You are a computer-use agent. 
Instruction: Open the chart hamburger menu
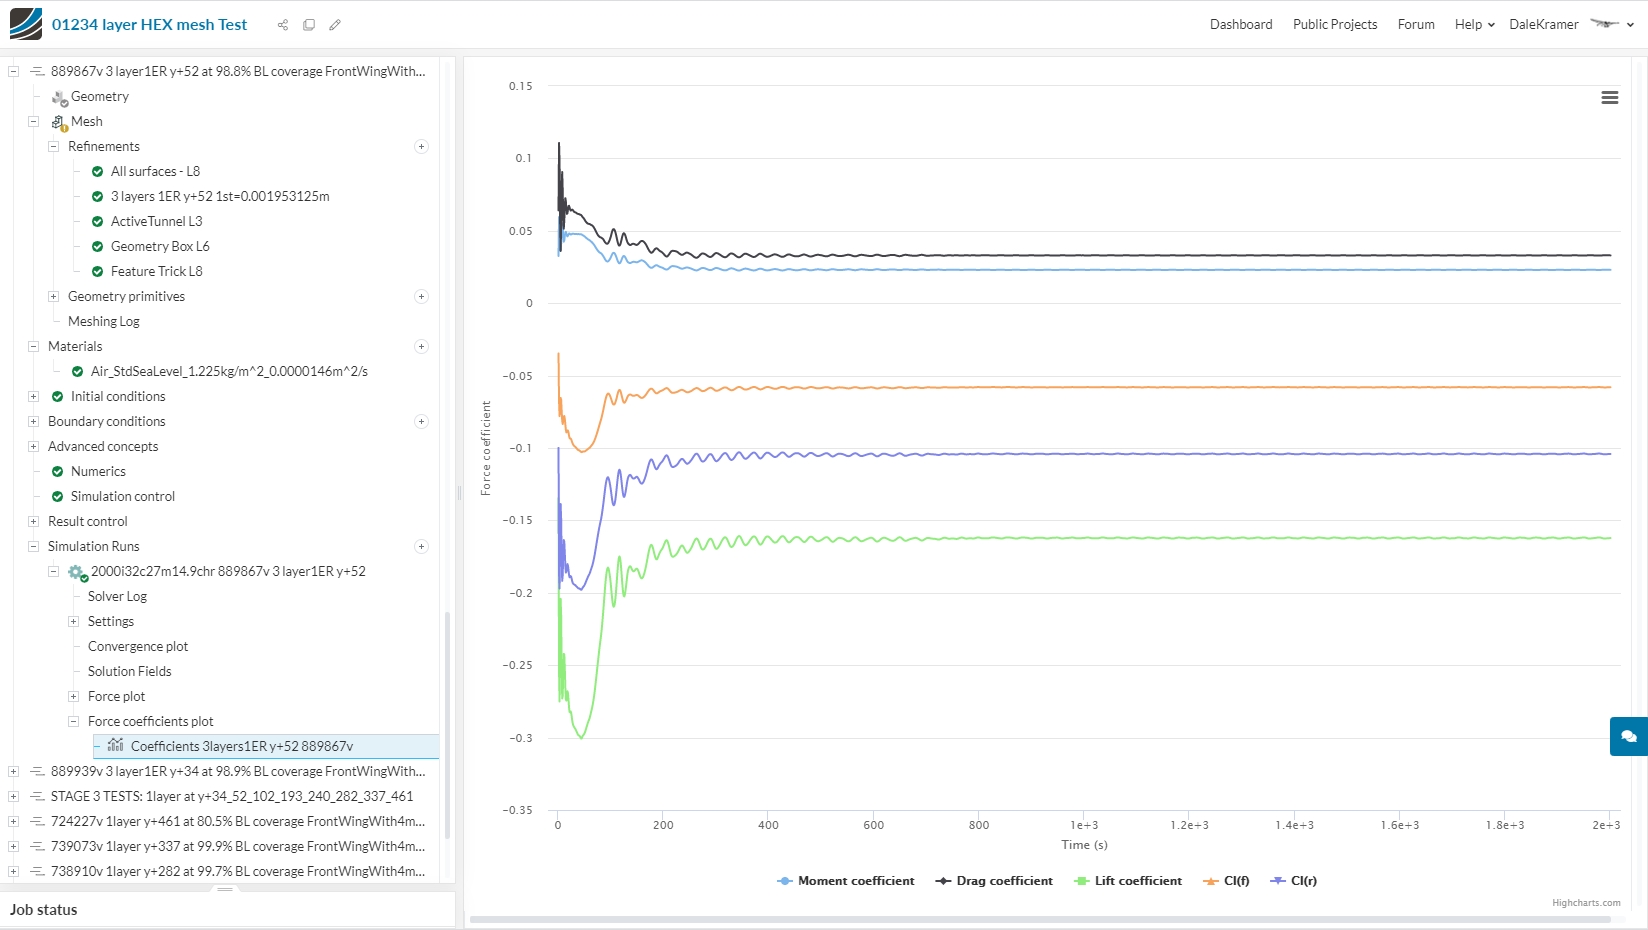tap(1610, 98)
